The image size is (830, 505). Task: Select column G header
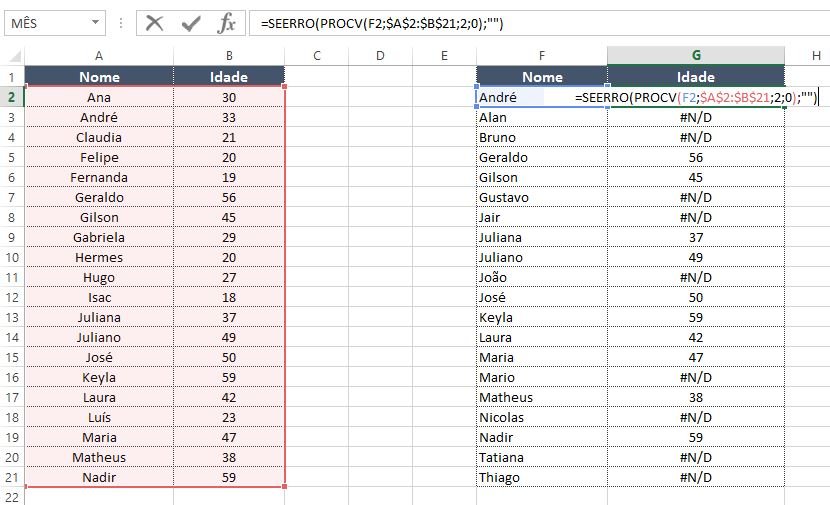[x=695, y=56]
